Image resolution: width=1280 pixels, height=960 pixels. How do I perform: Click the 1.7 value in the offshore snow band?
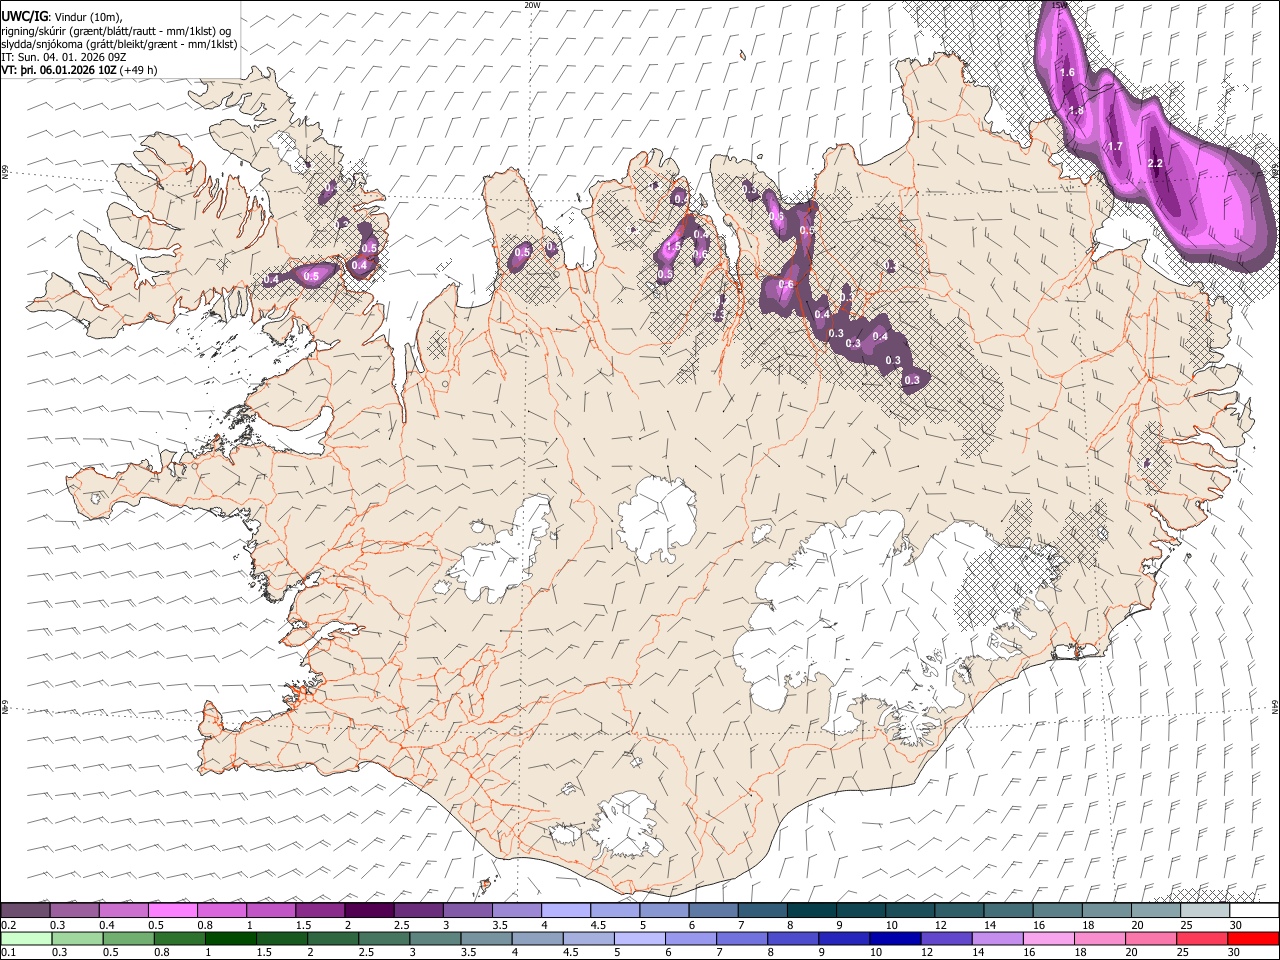1115,146
